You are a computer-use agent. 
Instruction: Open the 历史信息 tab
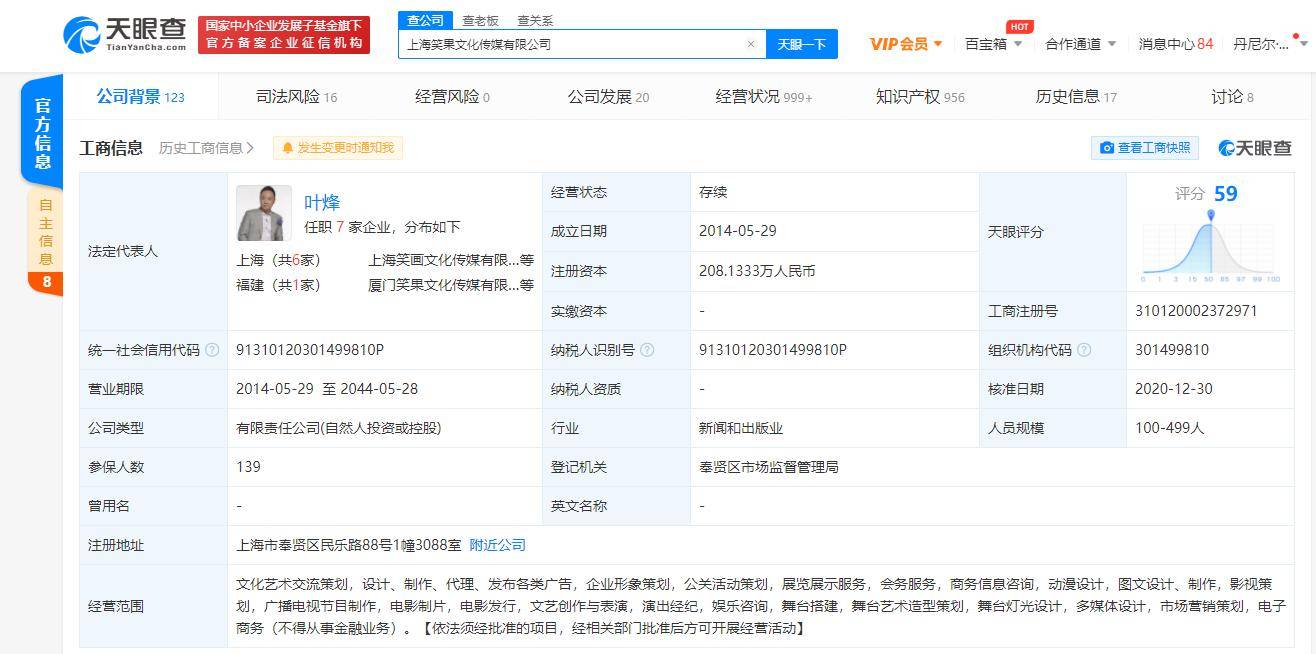(x=1076, y=97)
